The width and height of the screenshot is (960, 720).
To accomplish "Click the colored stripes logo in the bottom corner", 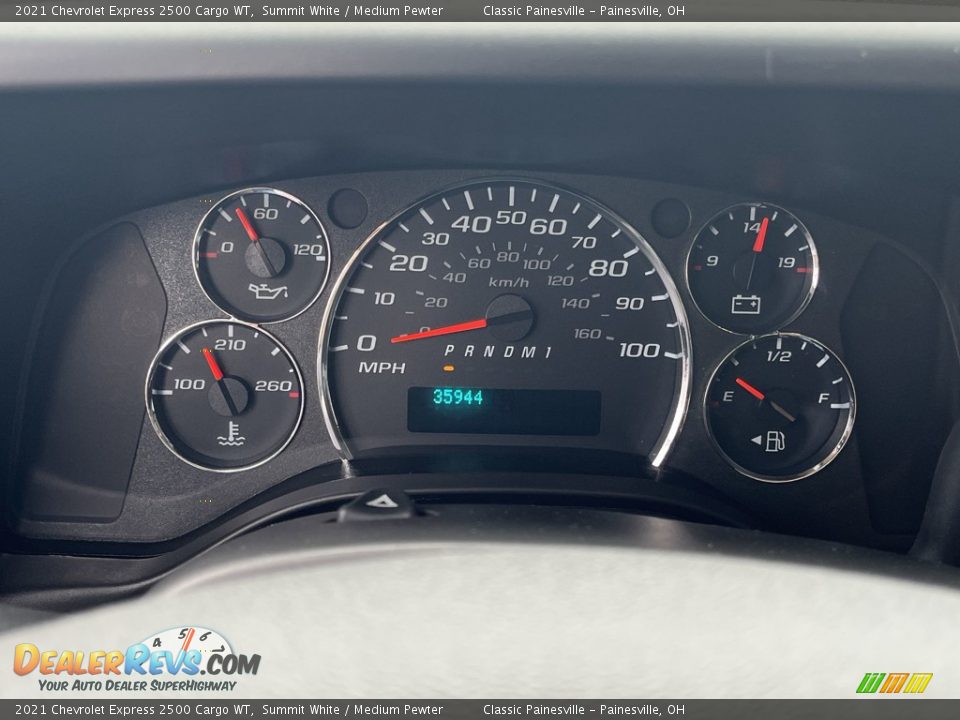I will pyautogui.click(x=893, y=683).
